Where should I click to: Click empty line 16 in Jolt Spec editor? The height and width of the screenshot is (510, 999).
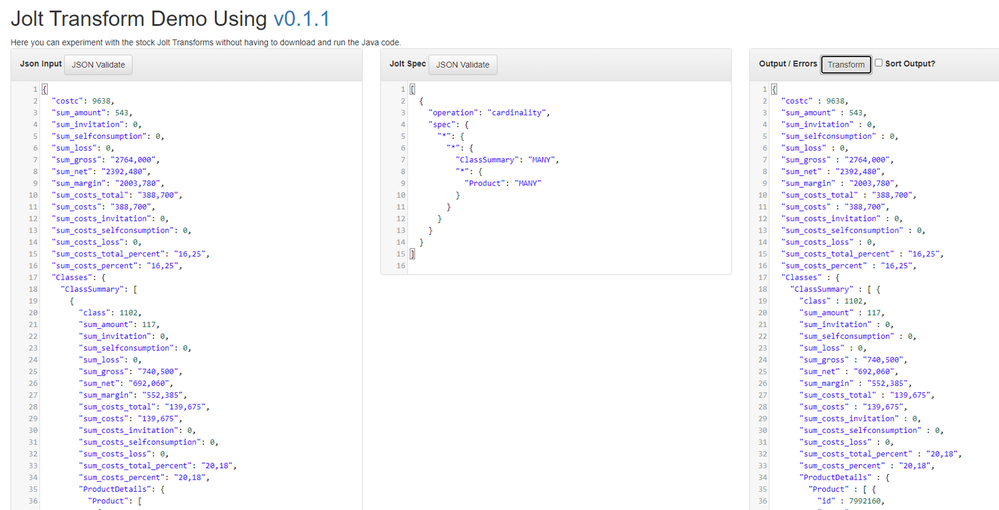569,266
